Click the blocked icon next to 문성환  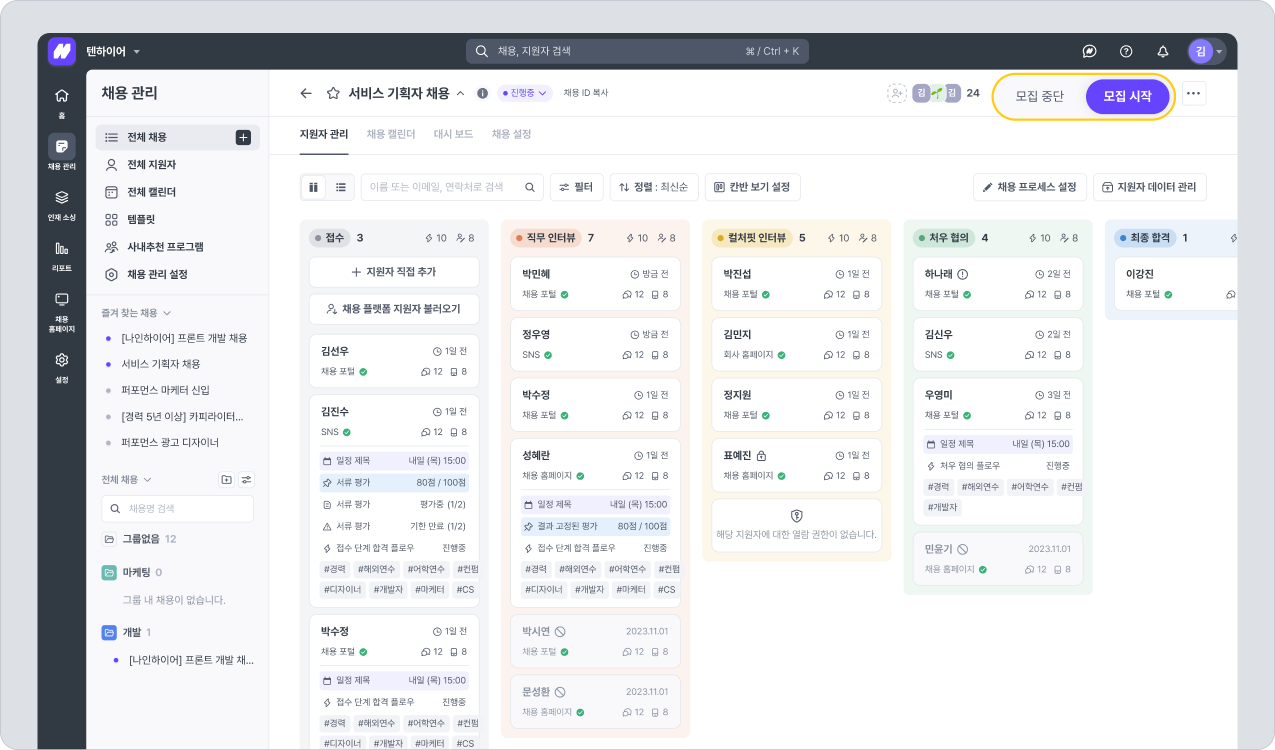(x=560, y=692)
